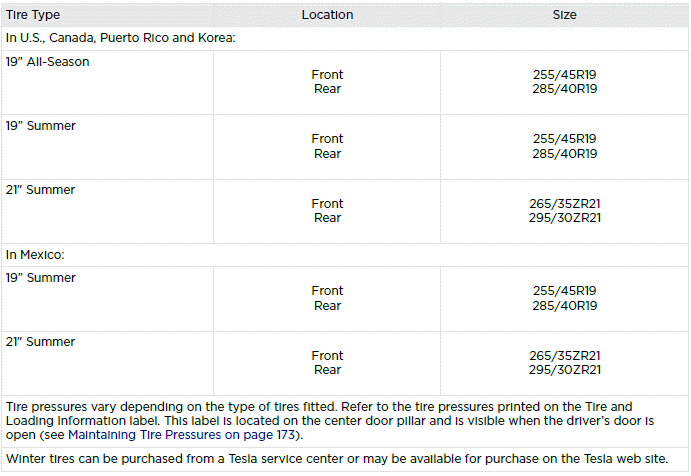The height and width of the screenshot is (476, 691).
Task: Open the Maintaining Tire Pressures page link
Action: pos(181,435)
